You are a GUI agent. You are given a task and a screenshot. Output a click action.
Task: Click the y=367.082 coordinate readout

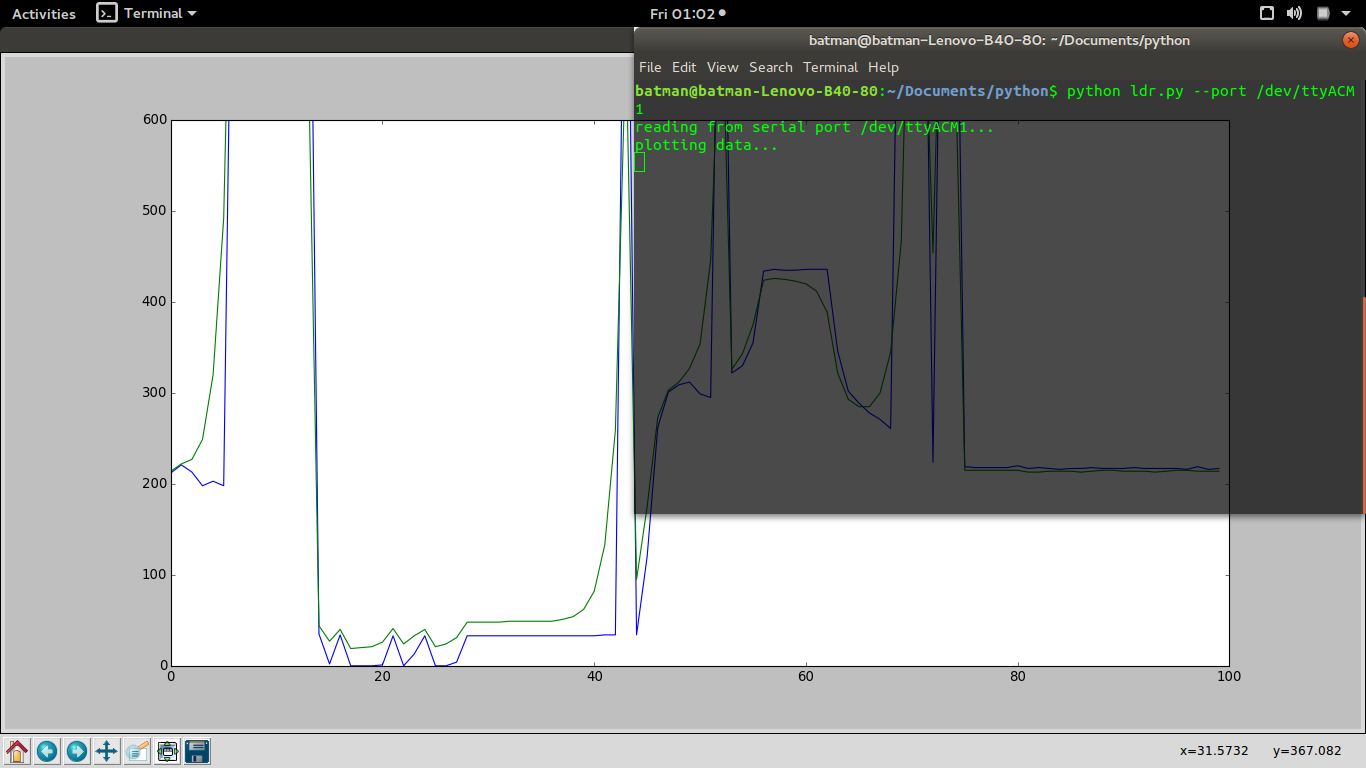click(1307, 751)
